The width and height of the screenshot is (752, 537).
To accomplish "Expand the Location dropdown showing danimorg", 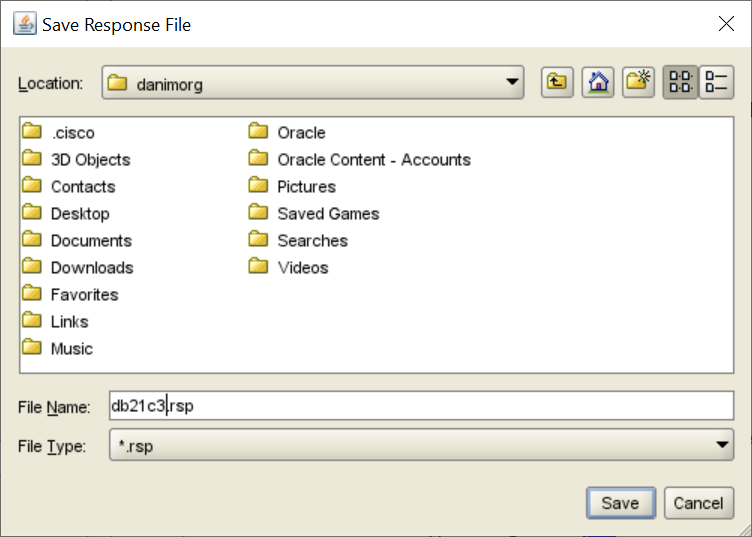I will click(x=512, y=84).
